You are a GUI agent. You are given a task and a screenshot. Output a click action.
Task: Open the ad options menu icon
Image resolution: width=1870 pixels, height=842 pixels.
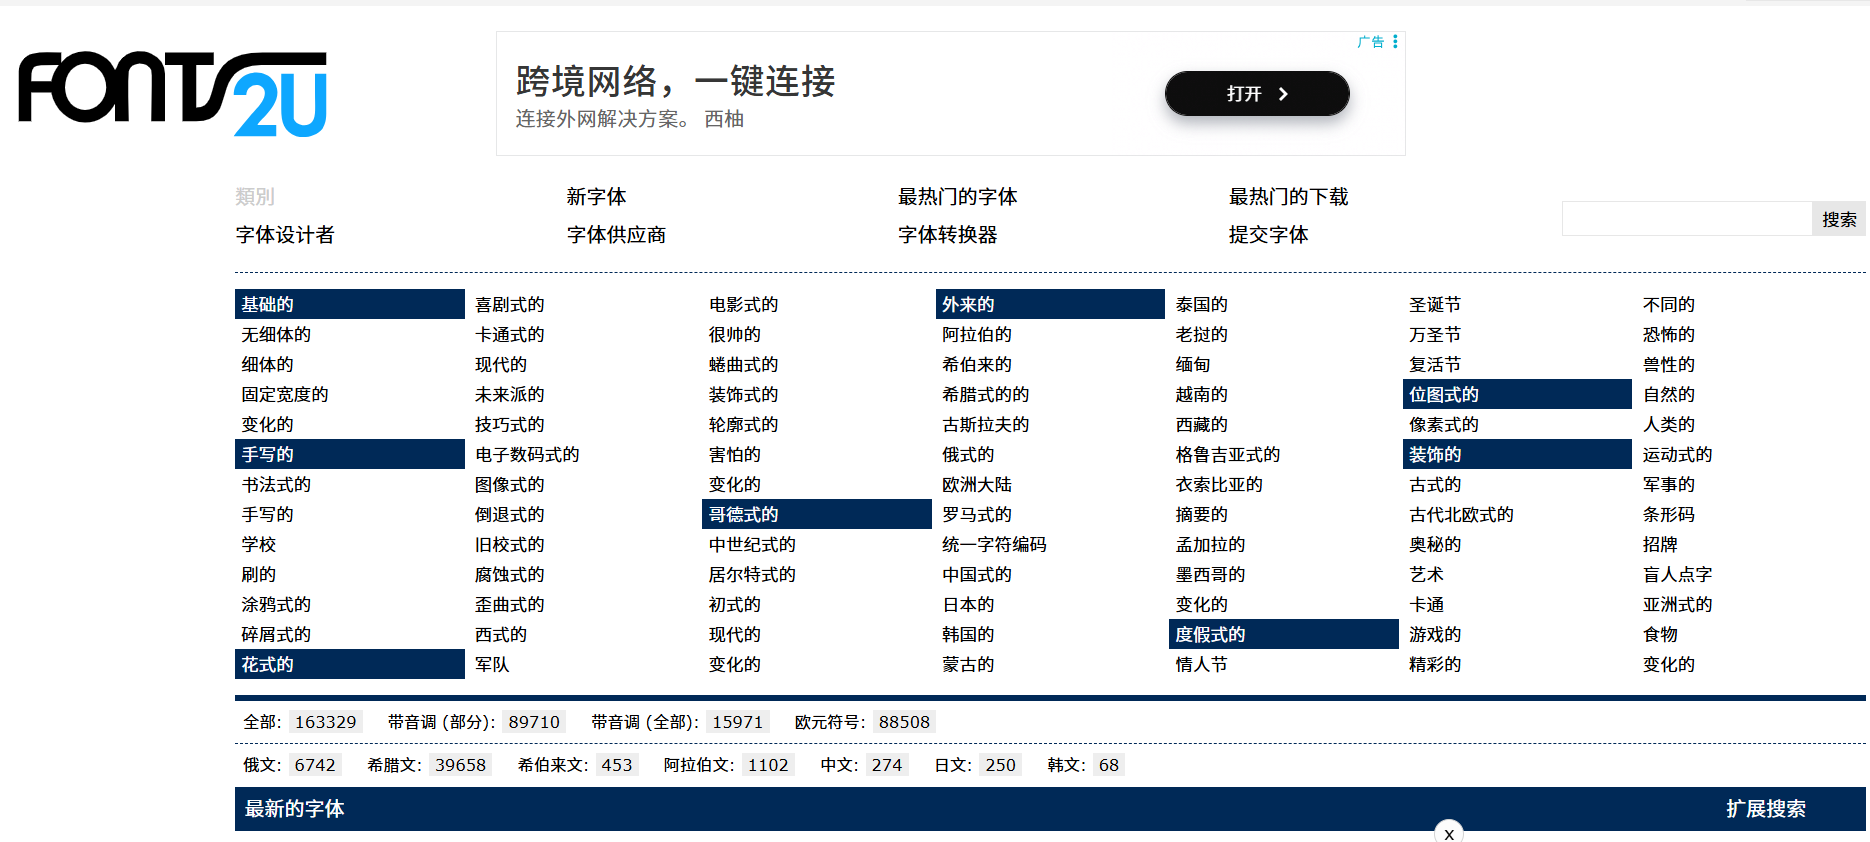(x=1395, y=42)
